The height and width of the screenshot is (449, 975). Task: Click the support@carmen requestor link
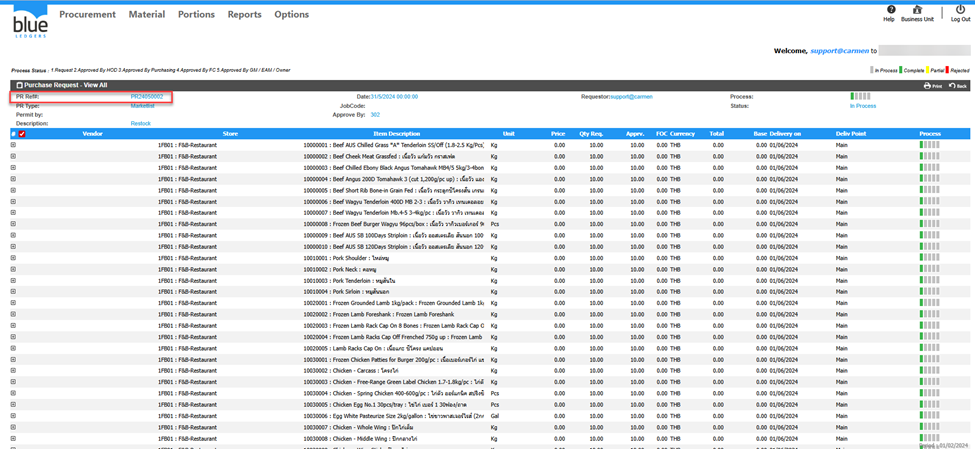[x=631, y=97]
